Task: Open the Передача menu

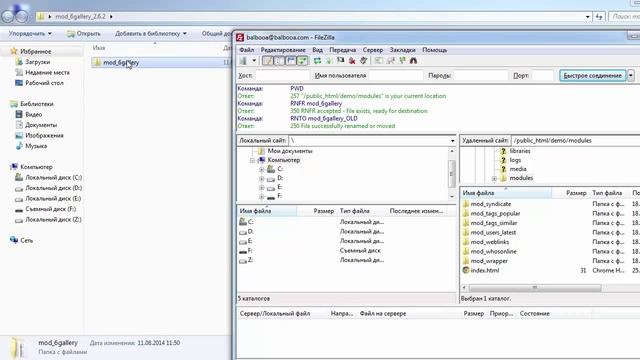Action: click(x=342, y=50)
